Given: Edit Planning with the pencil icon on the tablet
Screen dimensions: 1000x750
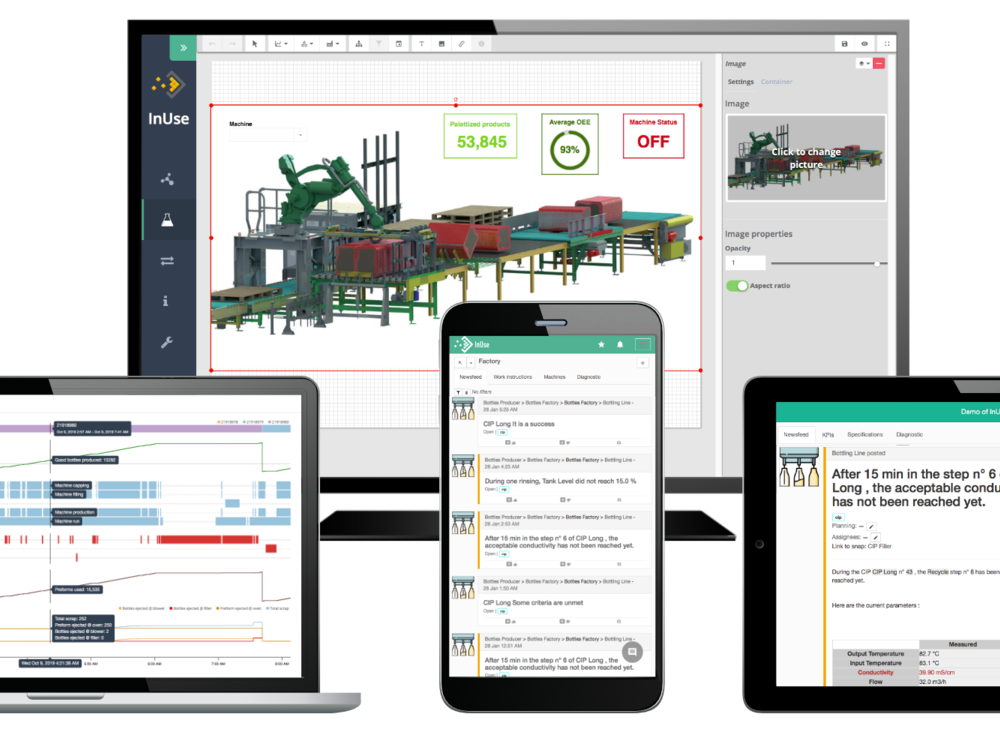Looking at the screenshot, I should tap(871, 526).
